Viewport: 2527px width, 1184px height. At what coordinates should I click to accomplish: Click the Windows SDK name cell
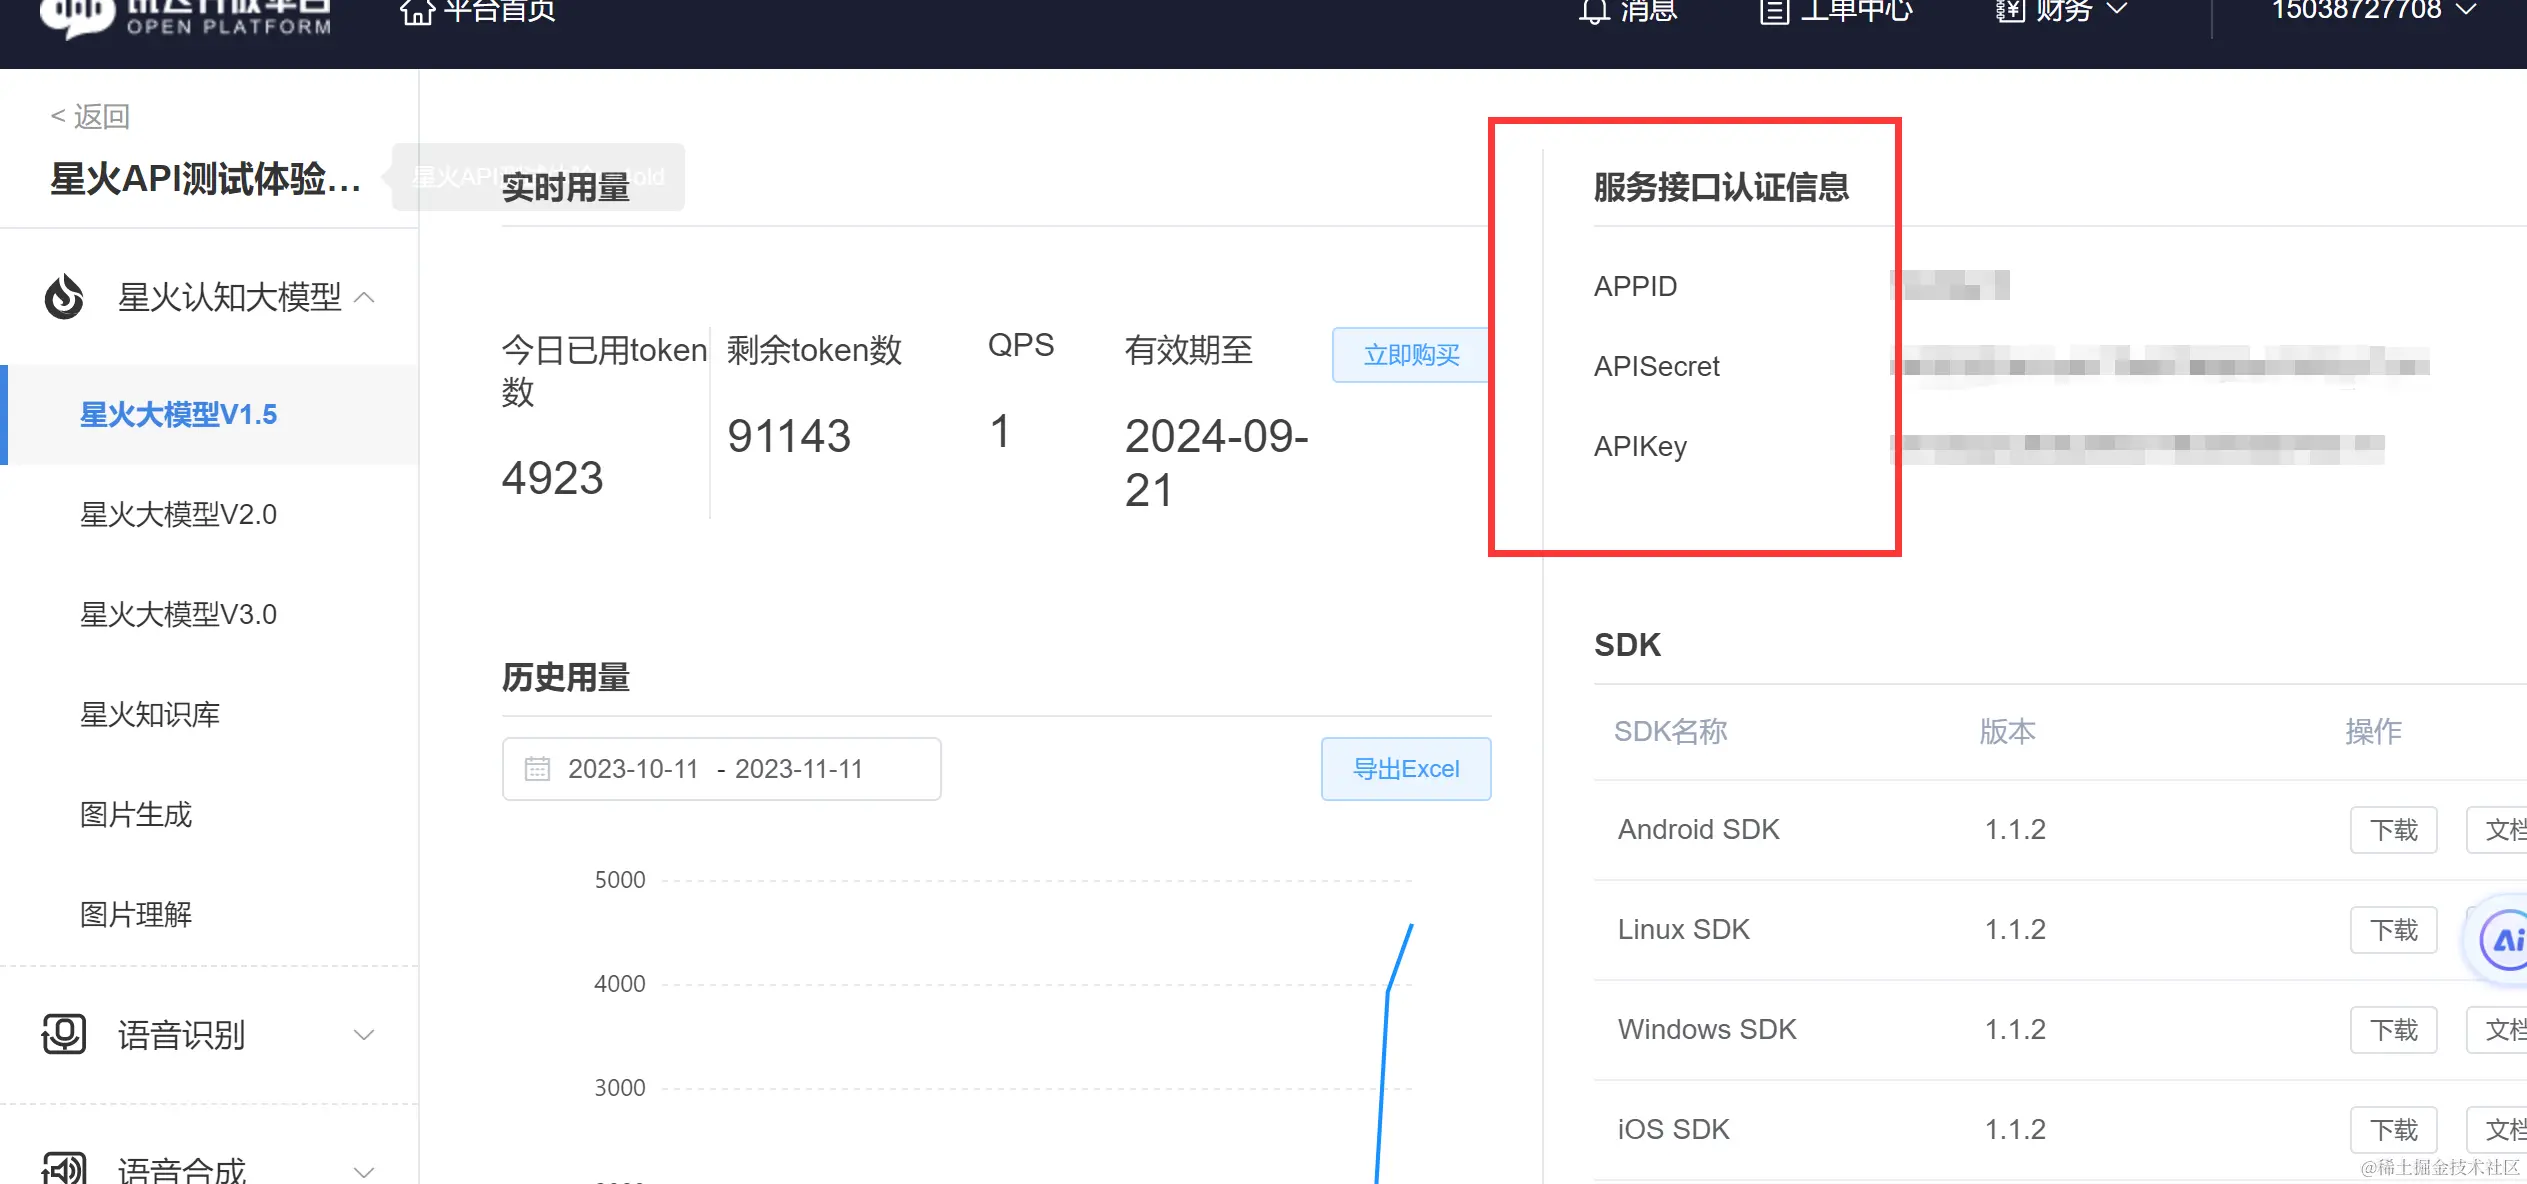pos(1707,1029)
